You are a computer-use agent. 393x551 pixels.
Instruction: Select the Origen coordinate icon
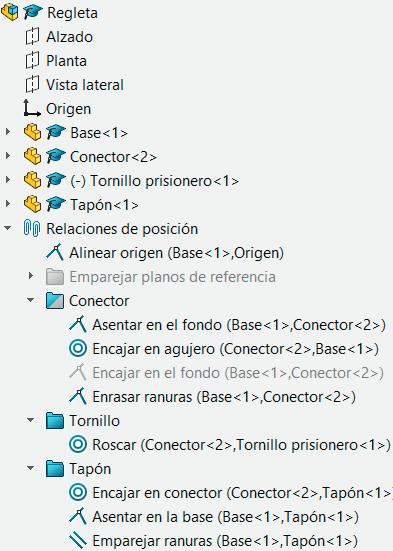[32, 108]
